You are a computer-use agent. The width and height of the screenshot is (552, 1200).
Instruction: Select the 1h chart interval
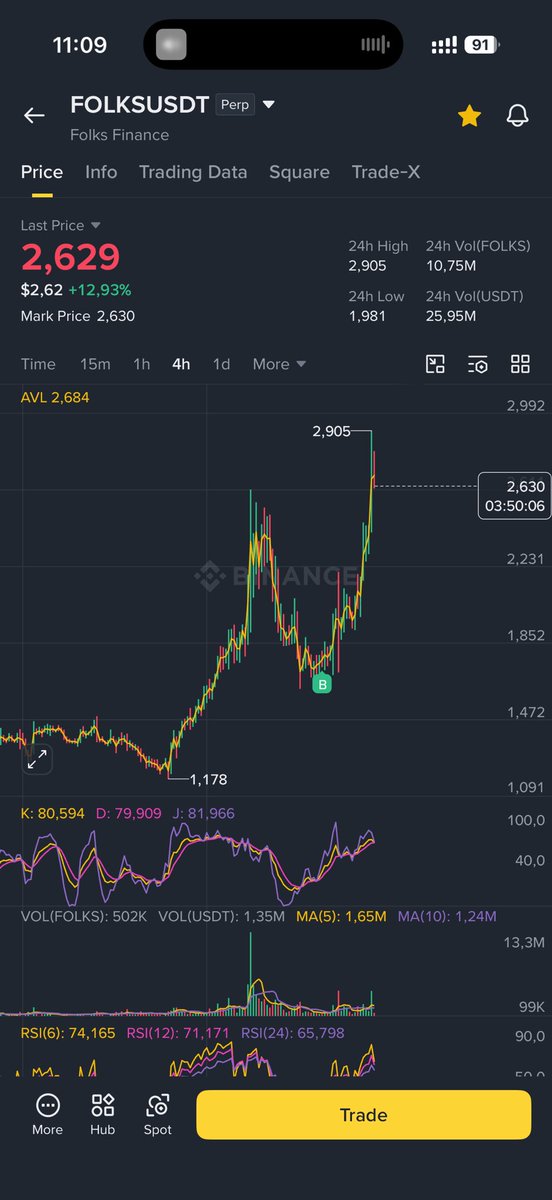142,364
